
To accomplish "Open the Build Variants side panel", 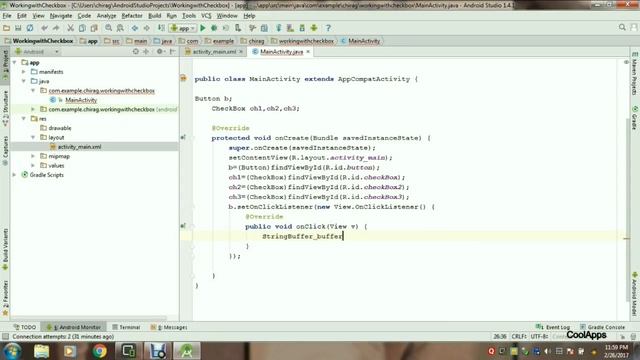I will pyautogui.click(x=5, y=249).
